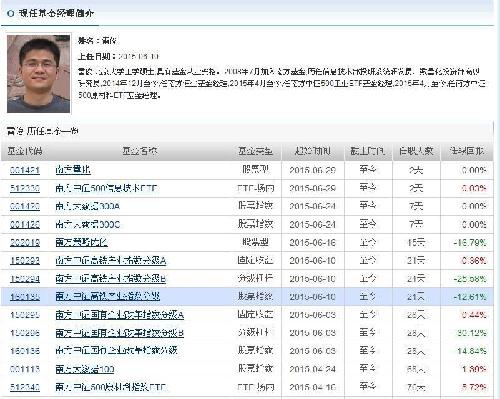Click ETF-场内 type in row 512330
Image resolution: width=500 pixels, height=399 pixels.
click(255, 188)
